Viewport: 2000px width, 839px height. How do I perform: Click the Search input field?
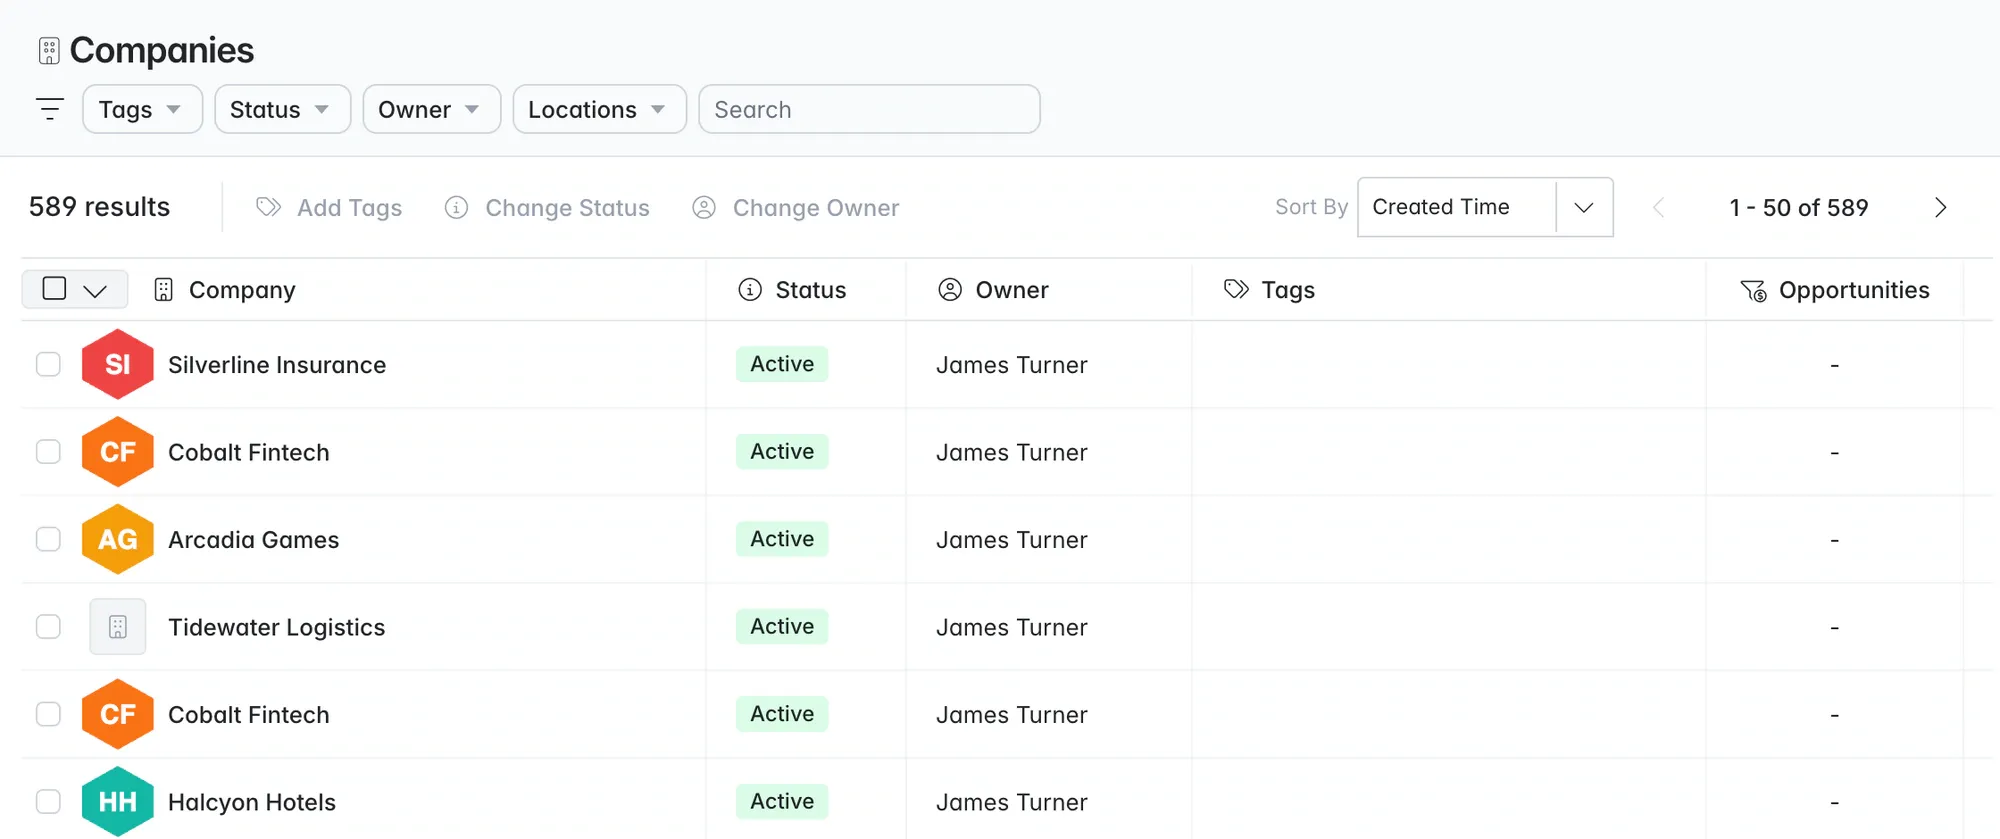pyautogui.click(x=869, y=109)
